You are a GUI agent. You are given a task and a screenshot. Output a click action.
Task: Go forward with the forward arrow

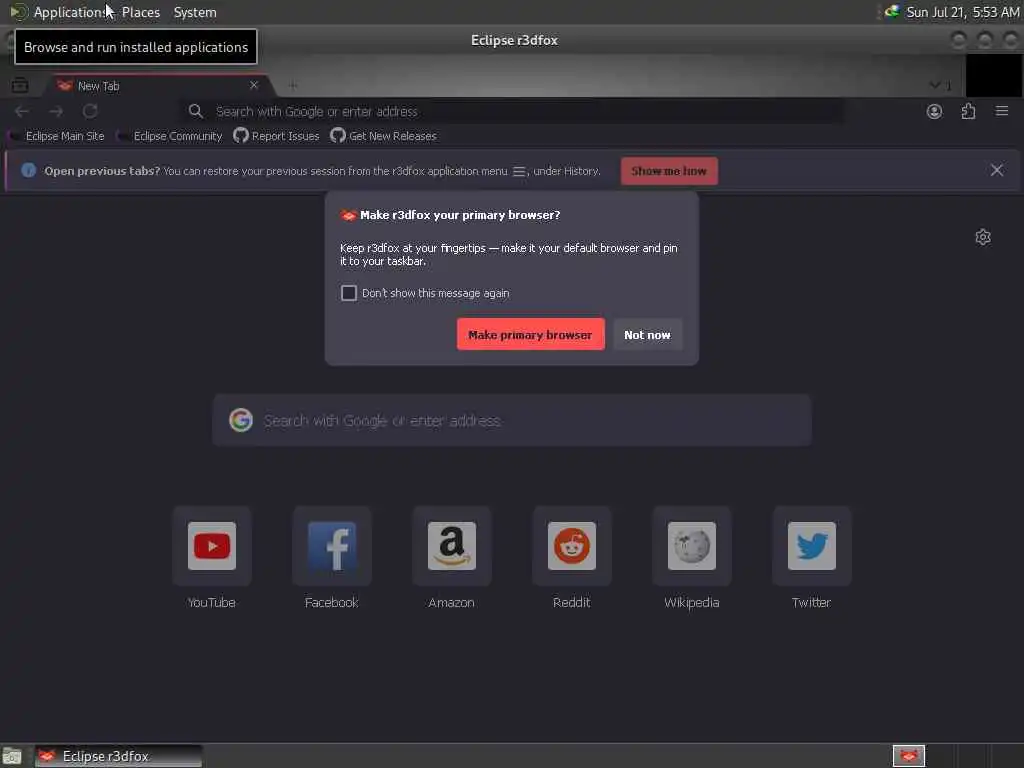click(x=56, y=111)
